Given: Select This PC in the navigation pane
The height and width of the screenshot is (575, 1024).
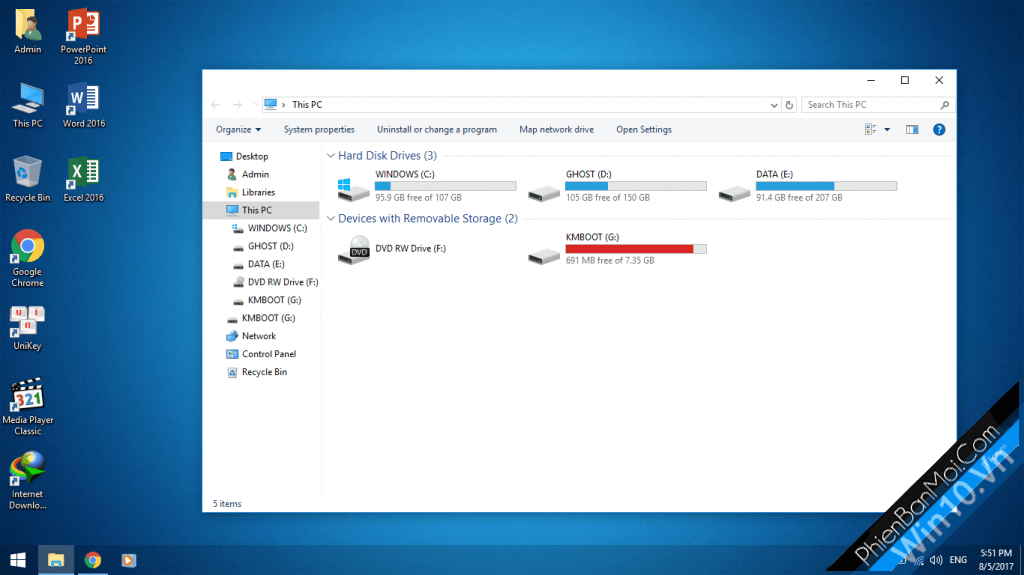Looking at the screenshot, I should 261,210.
